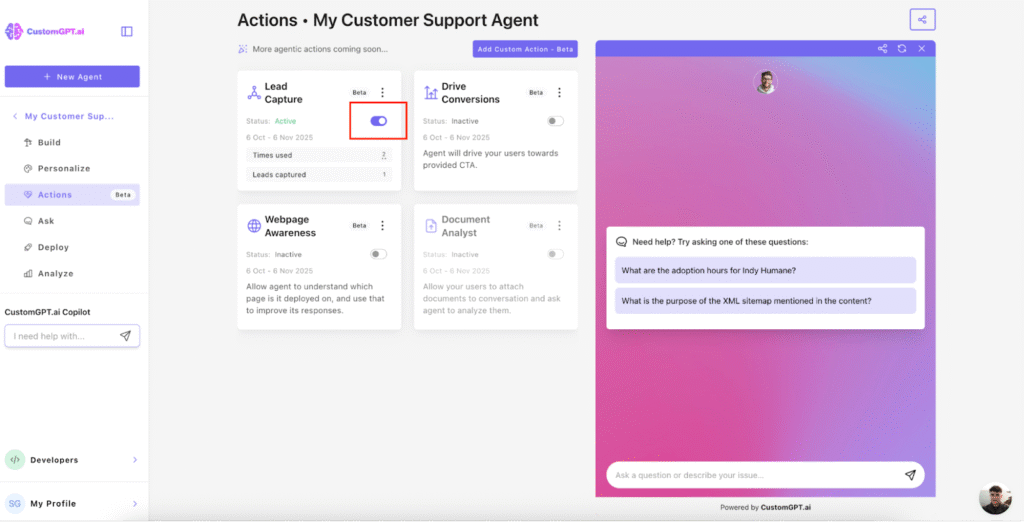Click chat bubble icon beside Need help
The image size is (1024, 522).
tap(622, 242)
